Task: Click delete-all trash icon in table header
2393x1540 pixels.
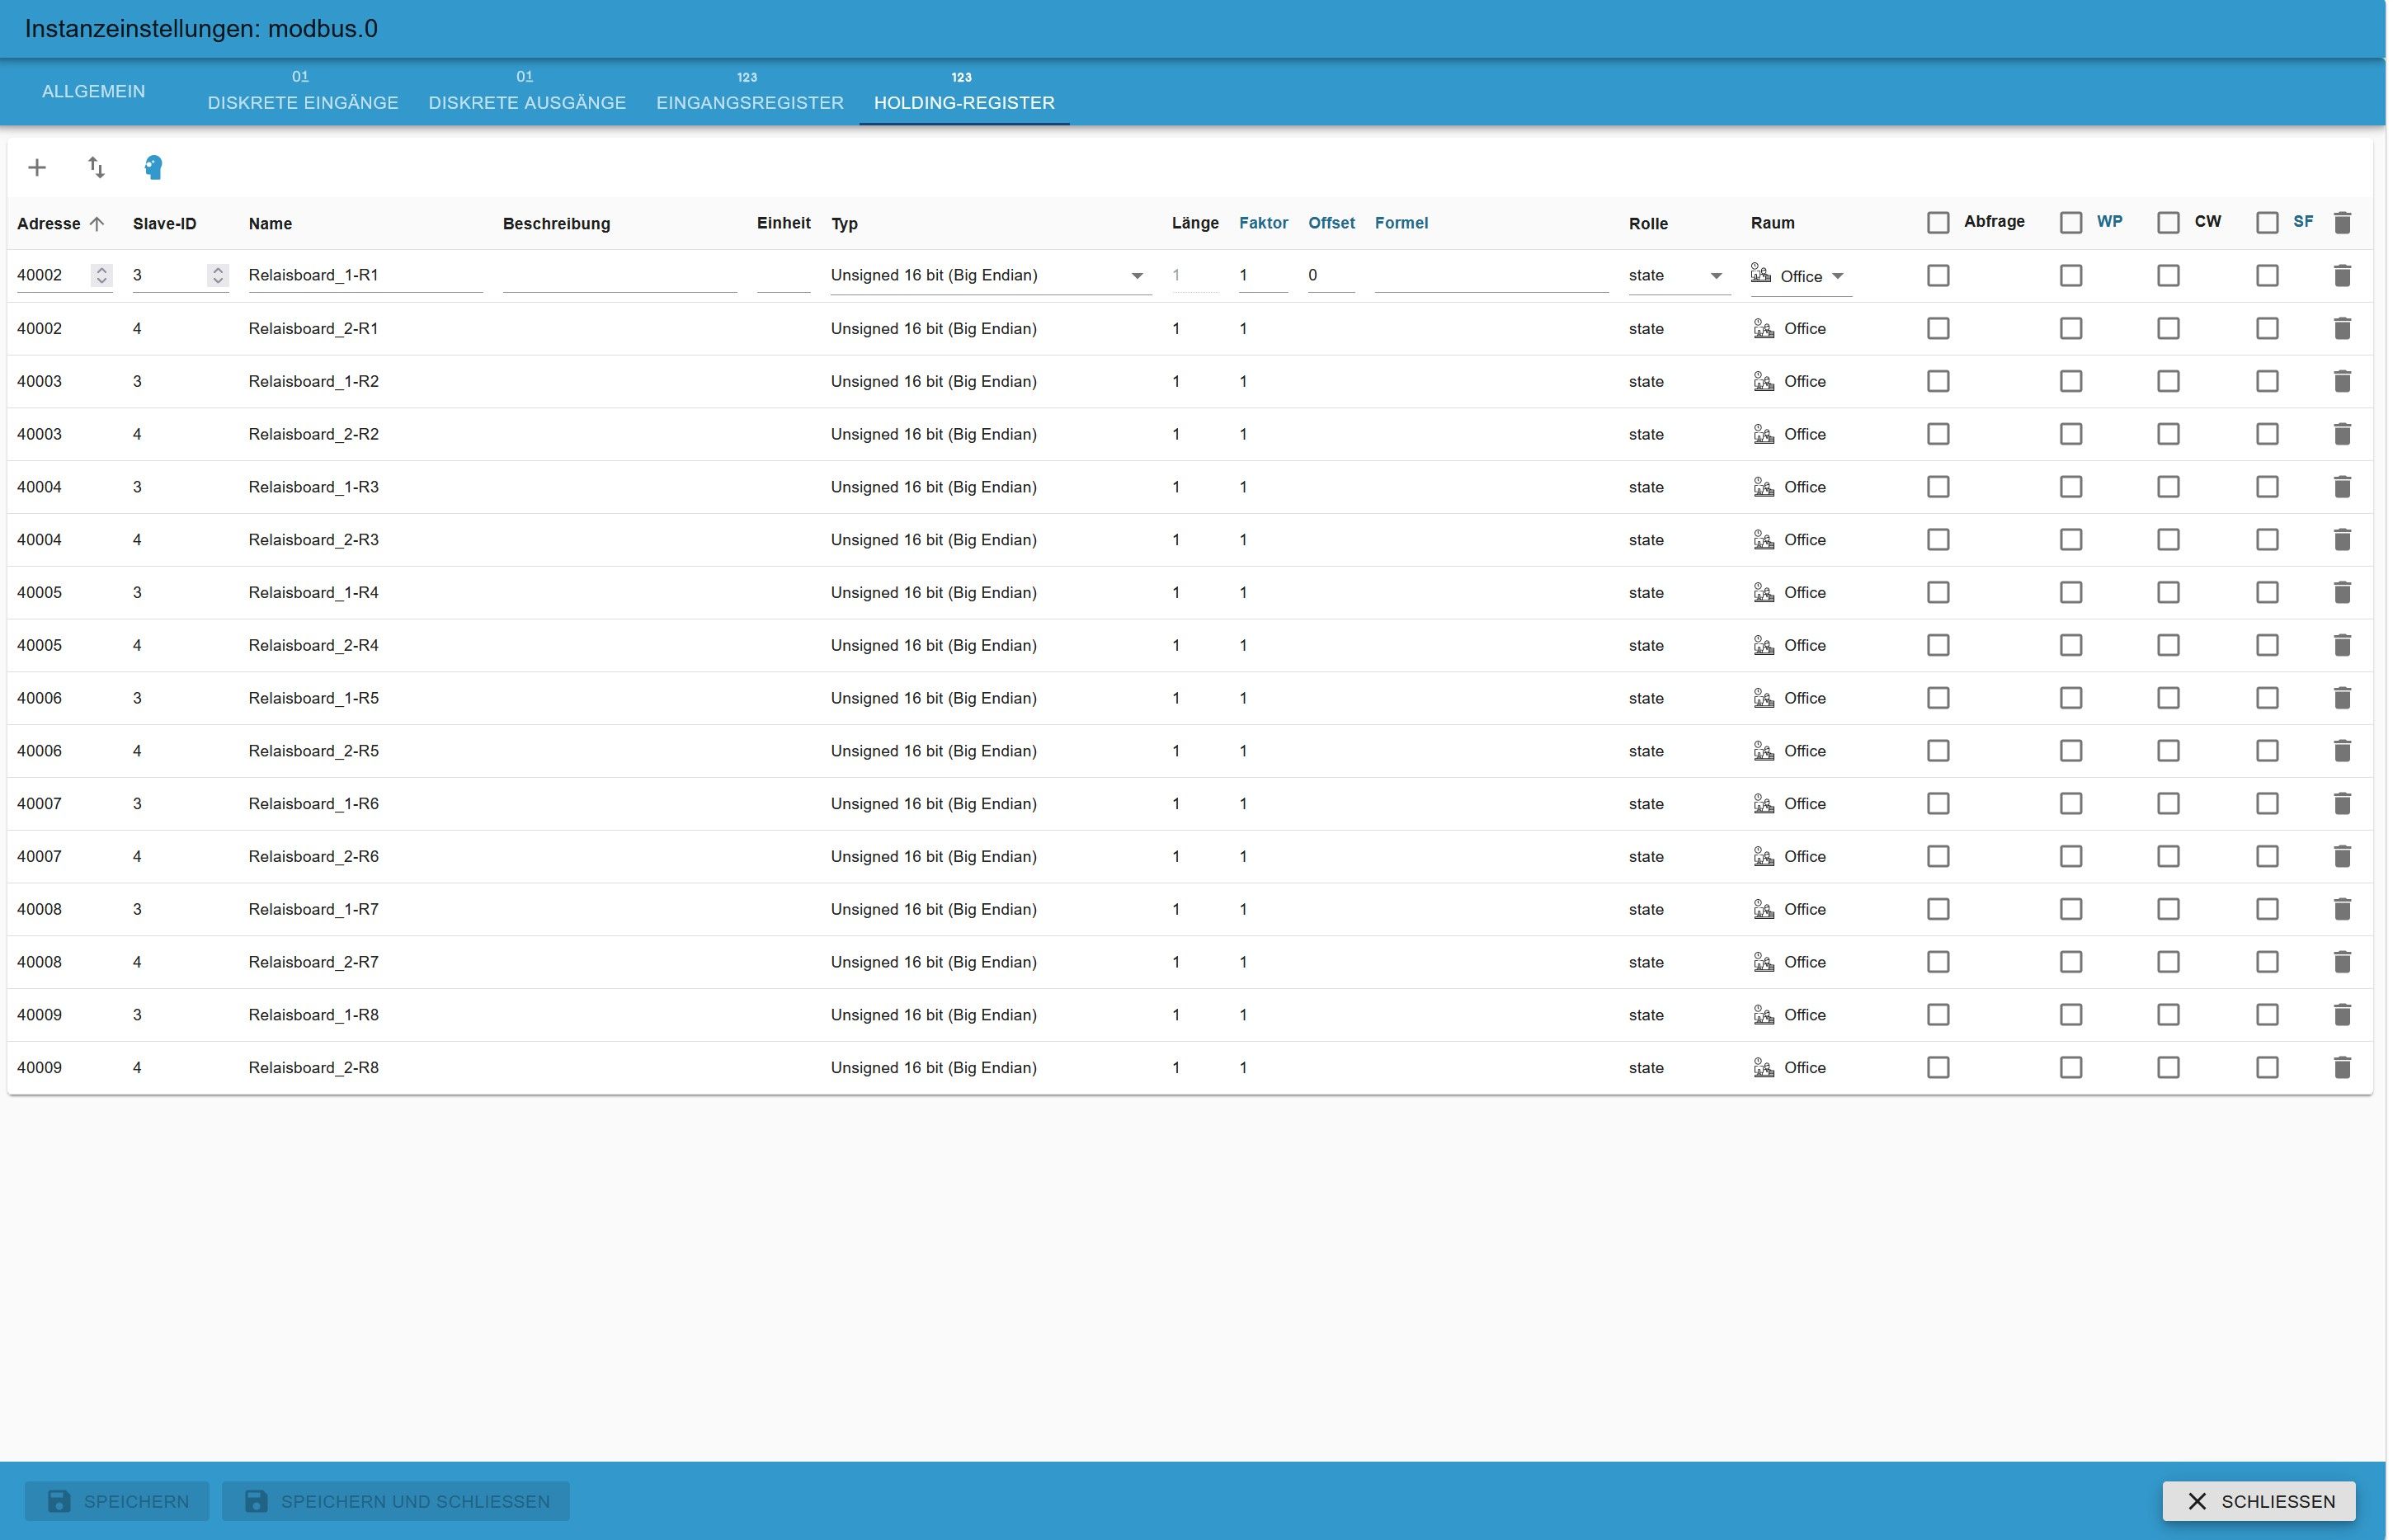Action: tap(2341, 222)
